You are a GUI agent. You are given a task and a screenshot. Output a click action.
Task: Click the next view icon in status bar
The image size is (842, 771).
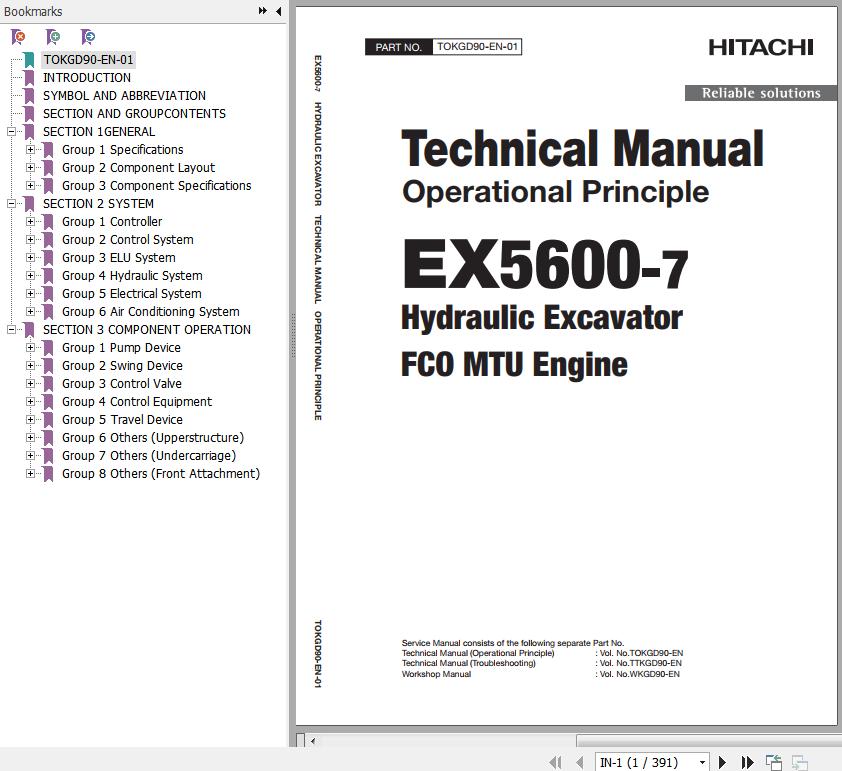tap(800, 762)
